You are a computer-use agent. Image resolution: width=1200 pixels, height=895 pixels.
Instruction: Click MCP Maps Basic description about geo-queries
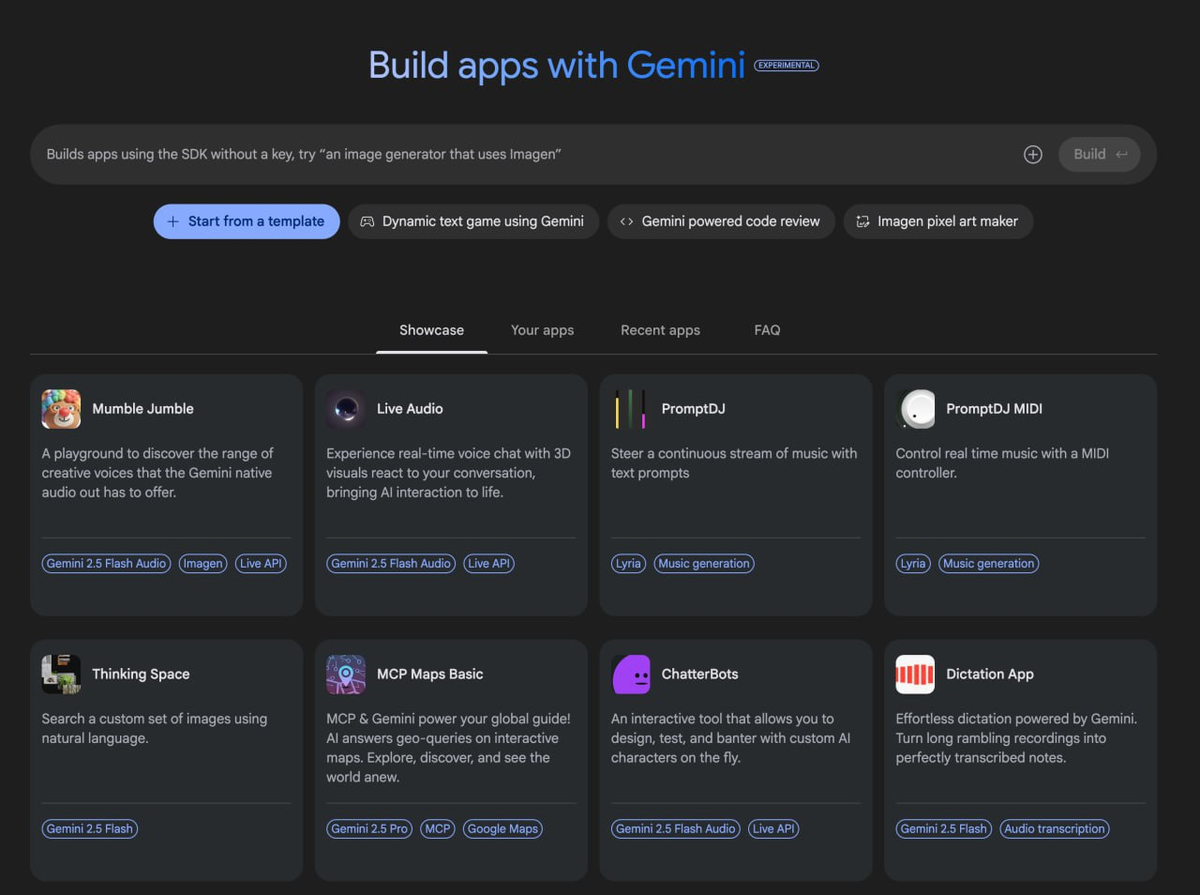(x=448, y=748)
